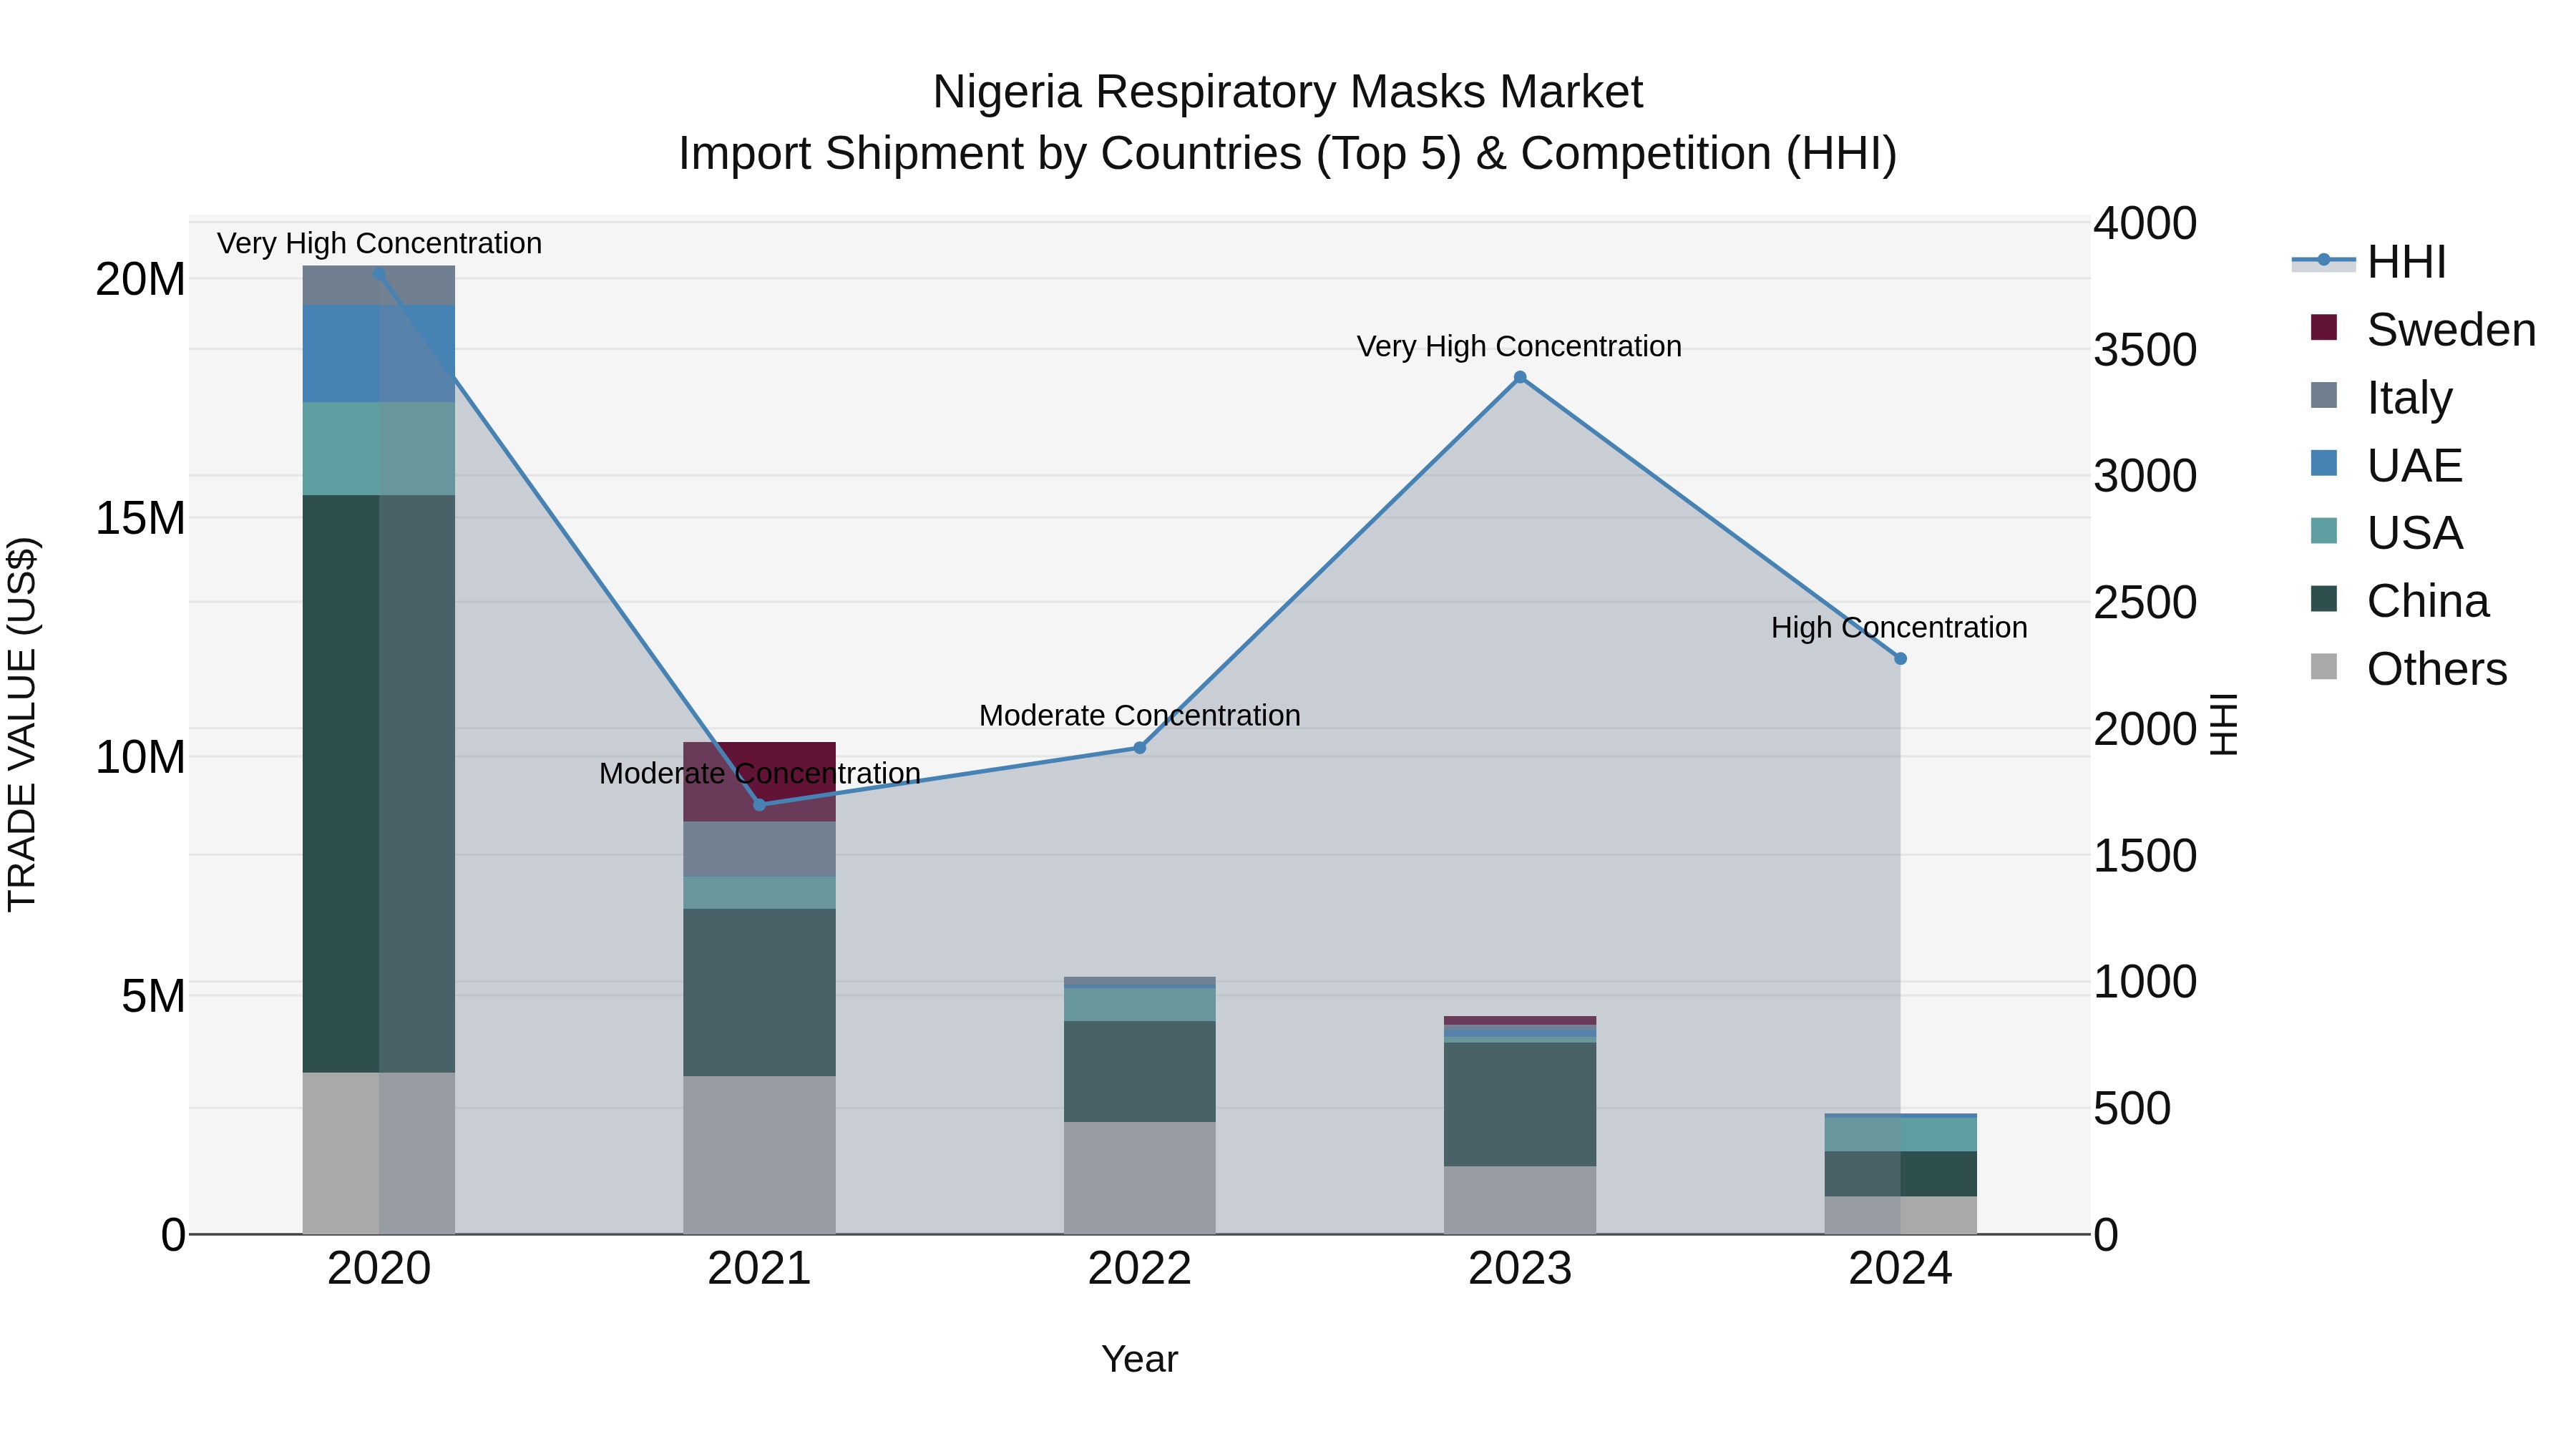
Task: Click the China segment of the 2022 bar
Action: pyautogui.click(x=1140, y=1072)
